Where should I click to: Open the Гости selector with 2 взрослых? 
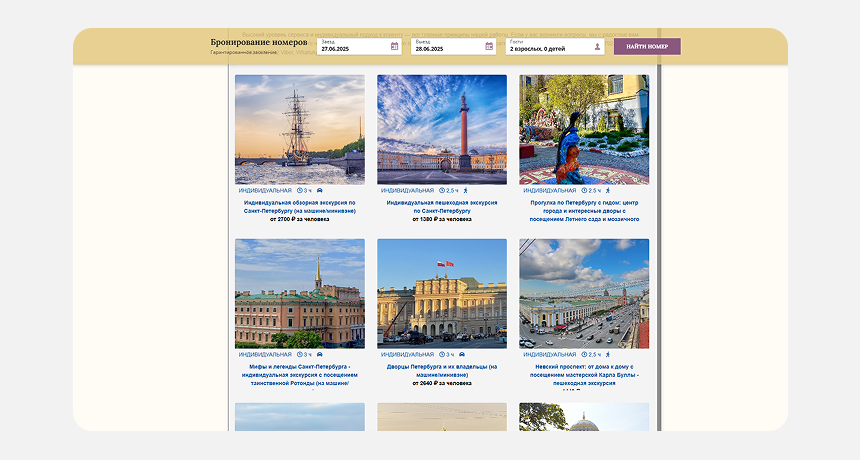555,47
